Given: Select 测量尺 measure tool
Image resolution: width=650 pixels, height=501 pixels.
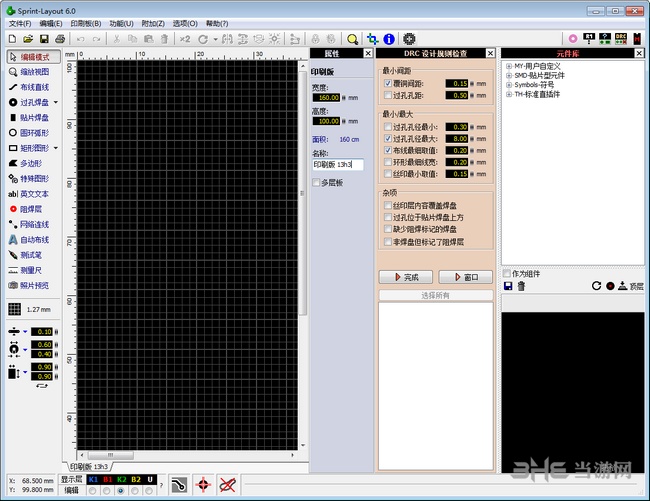Looking at the screenshot, I should pos(26,270).
